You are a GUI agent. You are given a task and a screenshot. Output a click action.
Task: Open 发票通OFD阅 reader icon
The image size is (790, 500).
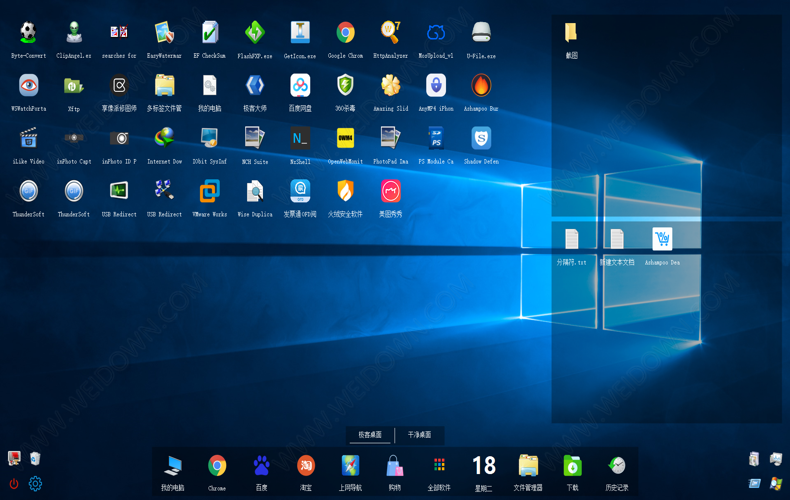300,191
